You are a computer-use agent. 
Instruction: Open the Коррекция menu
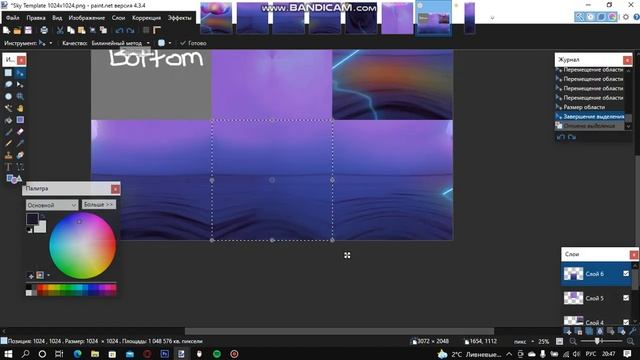point(146,18)
